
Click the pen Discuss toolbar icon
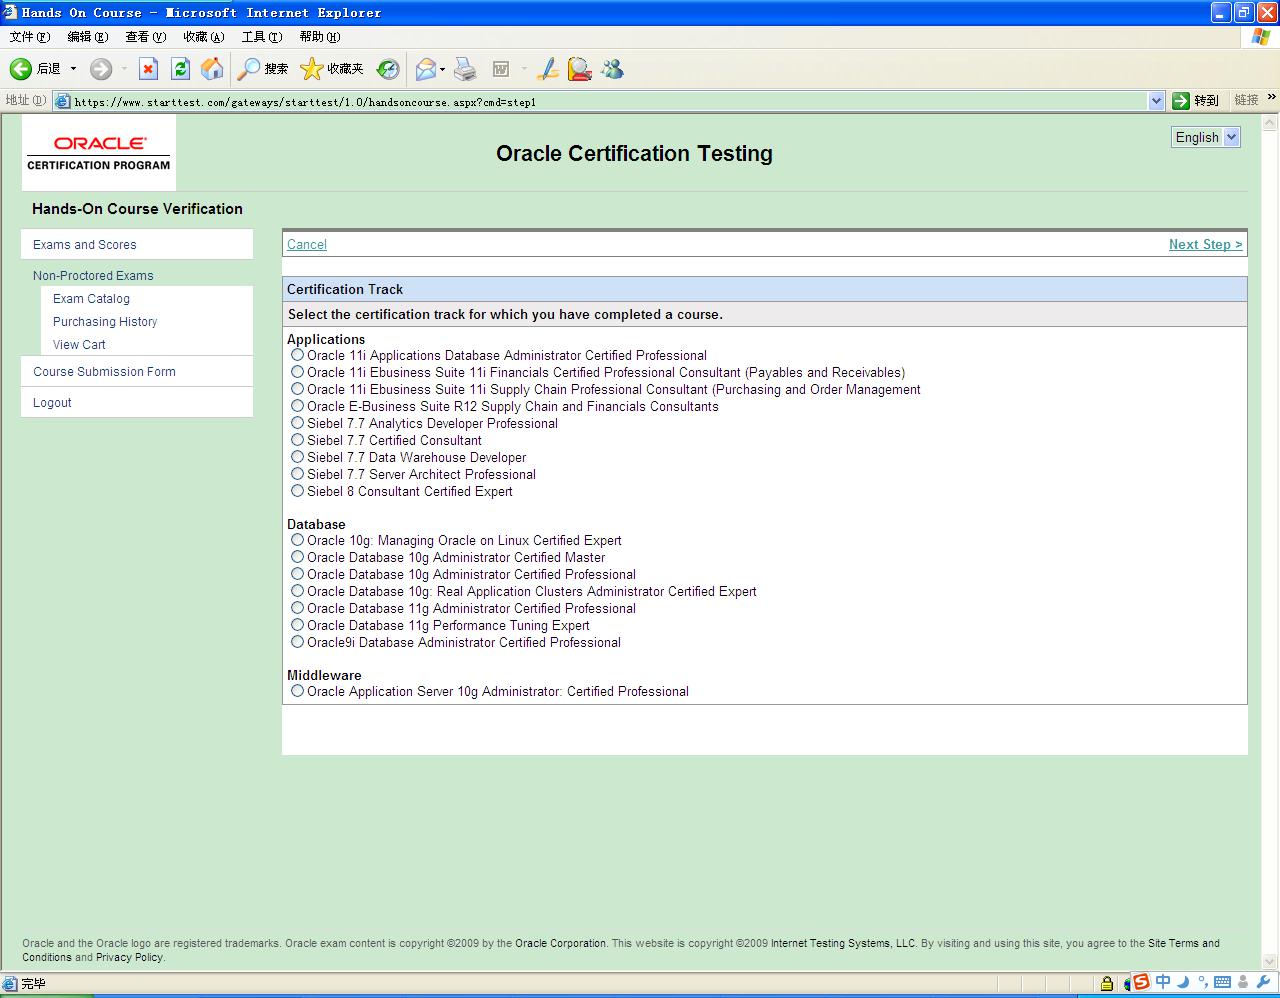pos(547,69)
